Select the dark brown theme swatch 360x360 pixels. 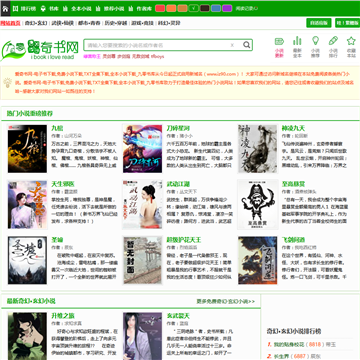tap(205, 8)
